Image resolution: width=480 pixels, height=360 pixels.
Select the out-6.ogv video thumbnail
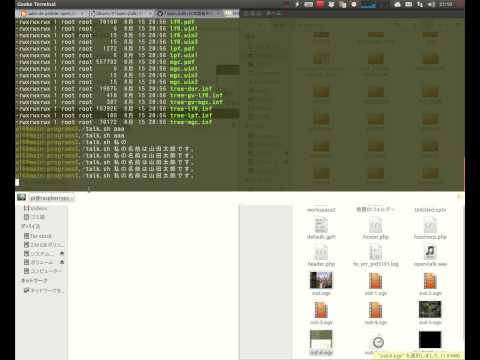(321, 339)
